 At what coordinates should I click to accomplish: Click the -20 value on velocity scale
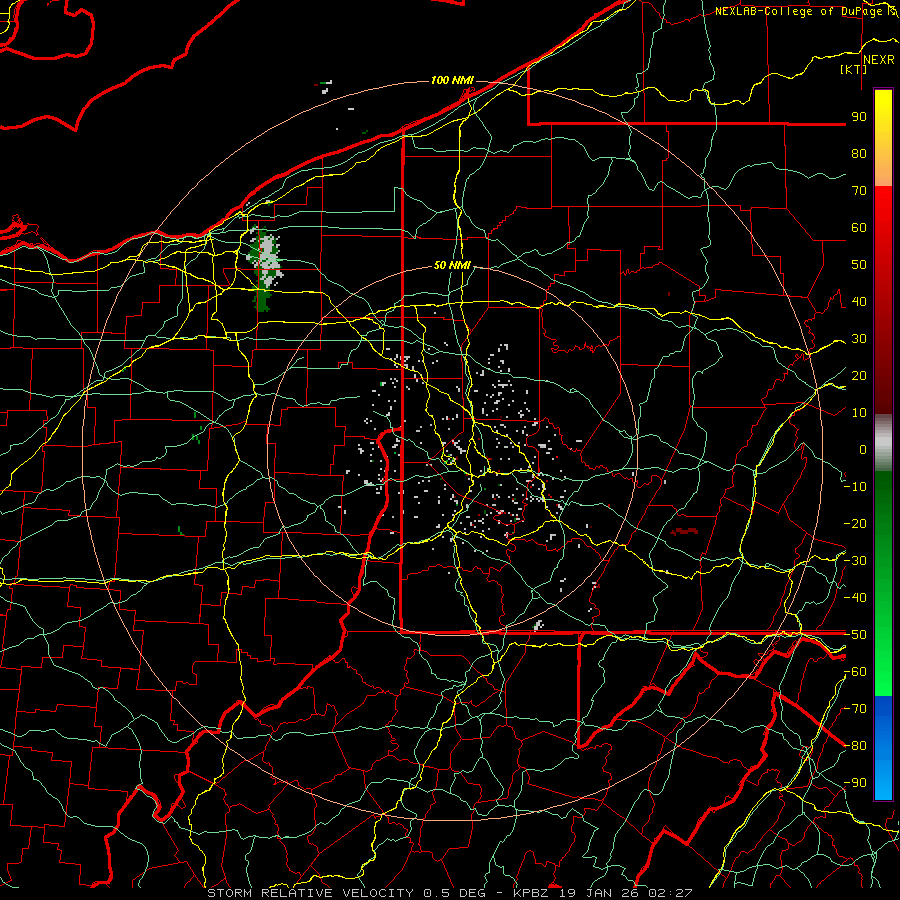pyautogui.click(x=855, y=523)
